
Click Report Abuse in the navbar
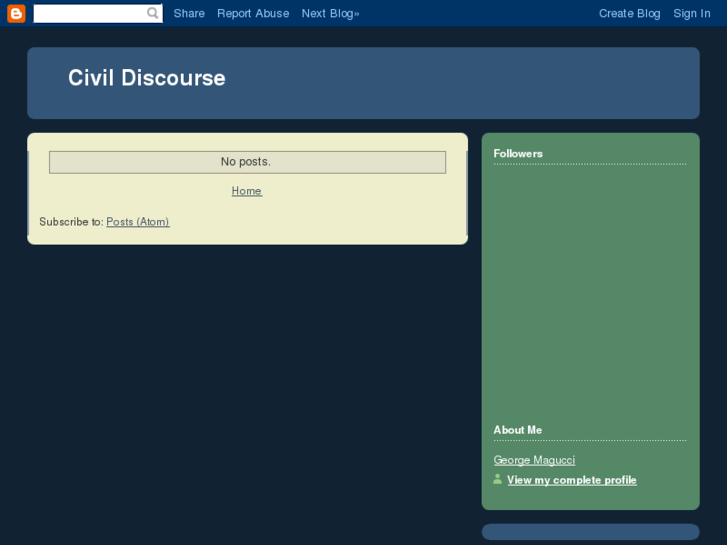pyautogui.click(x=253, y=13)
